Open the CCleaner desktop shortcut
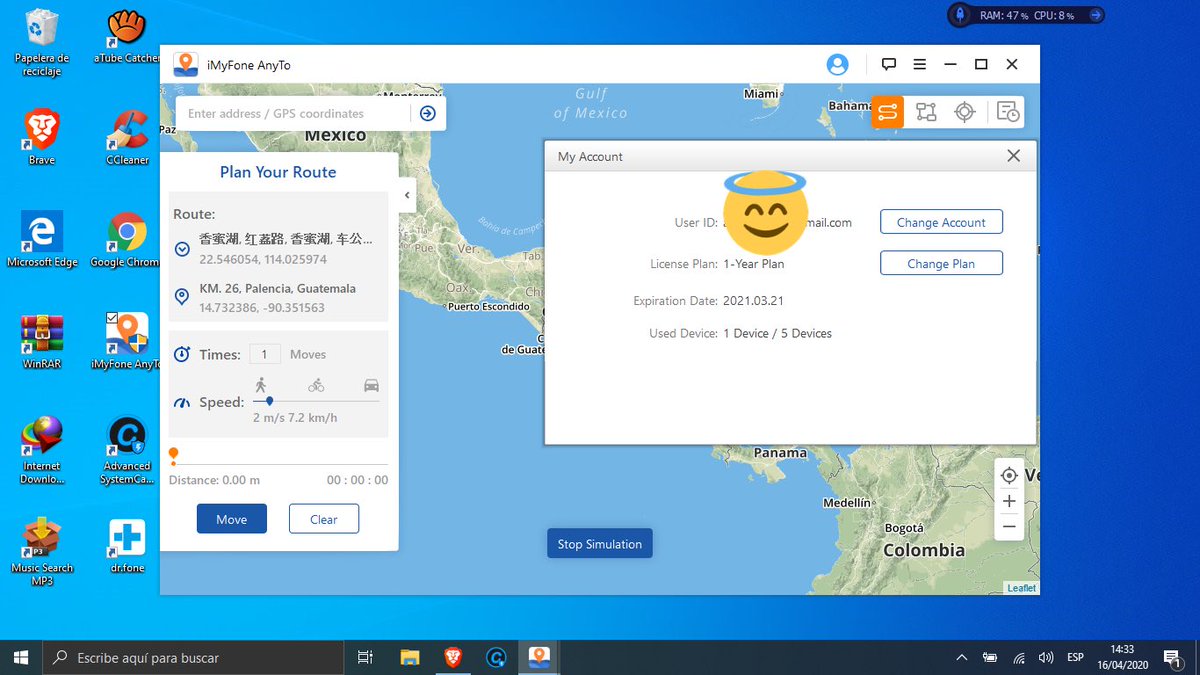Screen dimensions: 1200x675 point(127,136)
